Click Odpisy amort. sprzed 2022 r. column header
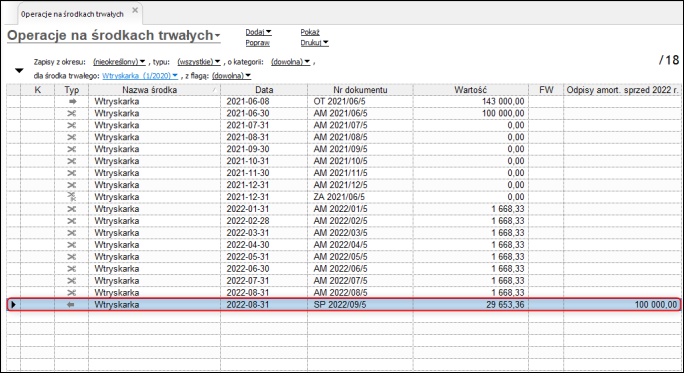This screenshot has width=684, height=373. (x=622, y=90)
